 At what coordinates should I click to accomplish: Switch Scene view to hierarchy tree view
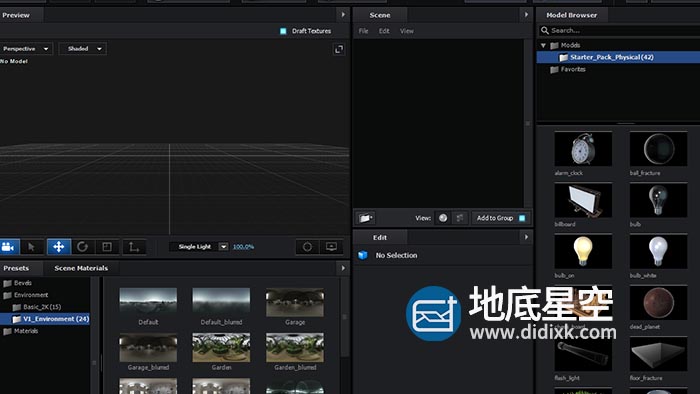[459, 218]
